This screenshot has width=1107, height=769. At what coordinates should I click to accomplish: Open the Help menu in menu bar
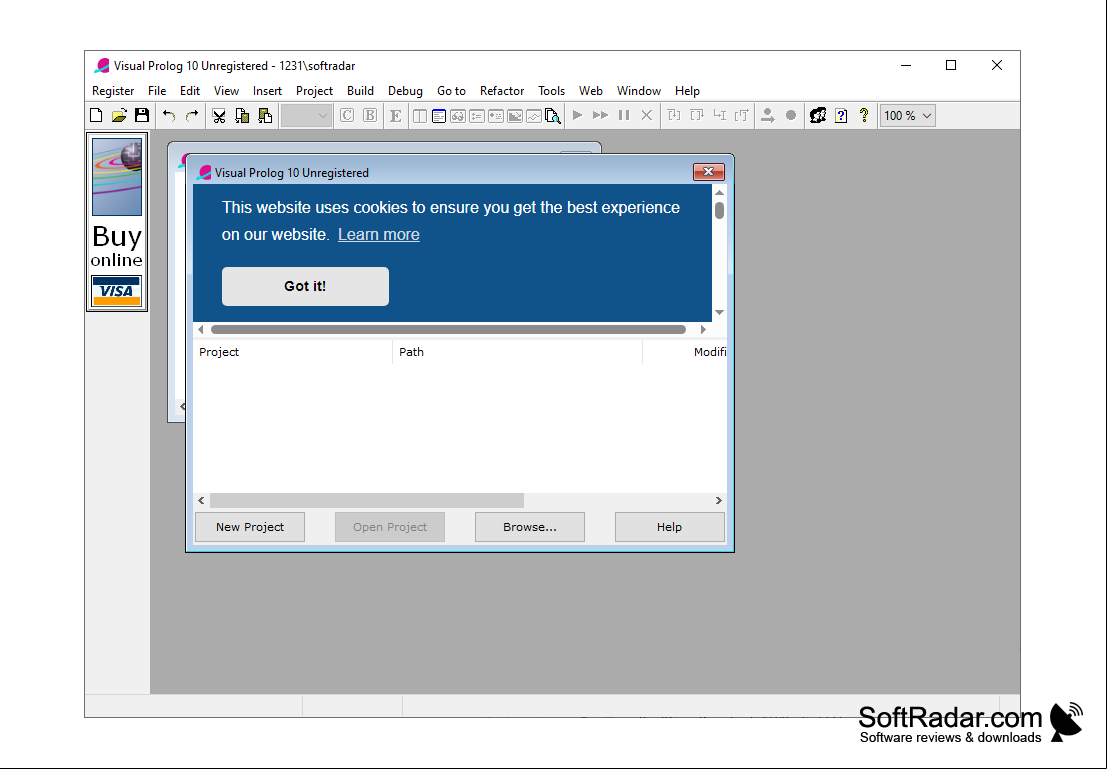pyautogui.click(x=687, y=90)
